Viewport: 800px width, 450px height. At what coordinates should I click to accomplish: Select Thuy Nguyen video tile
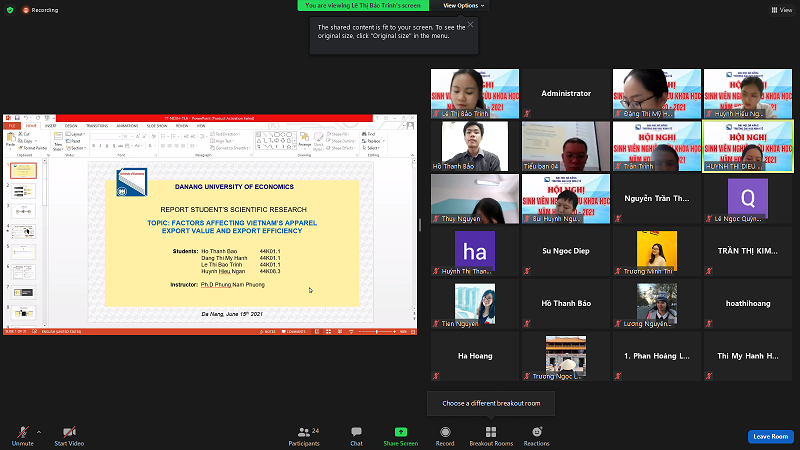tap(475, 198)
